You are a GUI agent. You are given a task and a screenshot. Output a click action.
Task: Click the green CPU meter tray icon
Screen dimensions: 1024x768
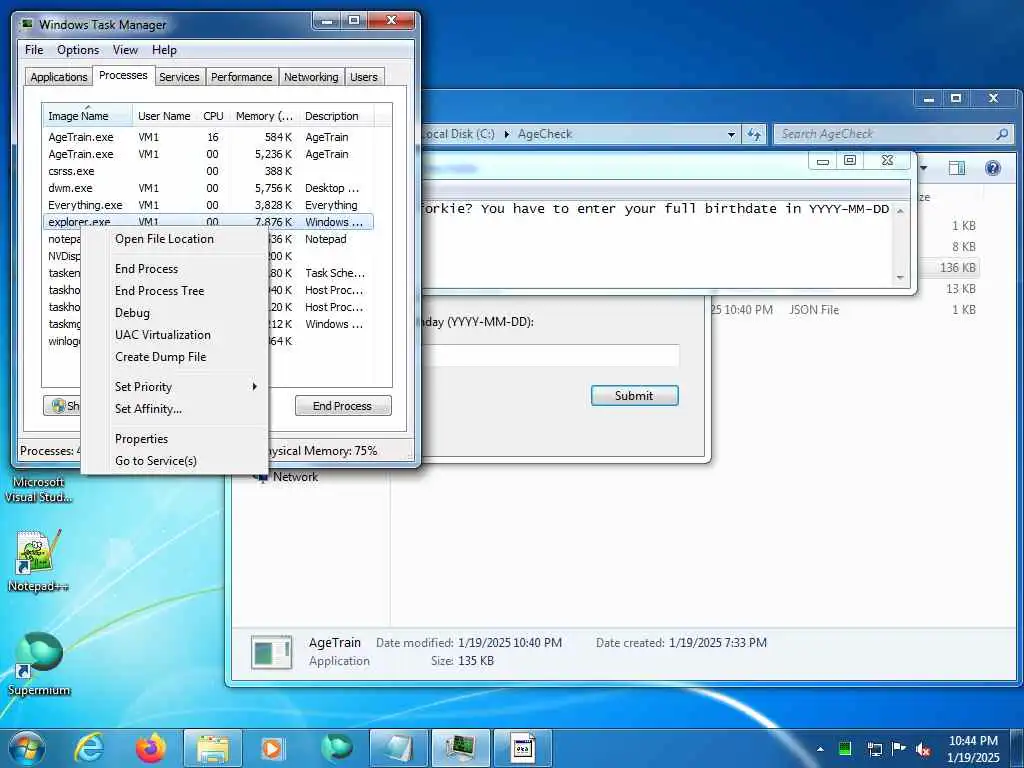click(845, 749)
